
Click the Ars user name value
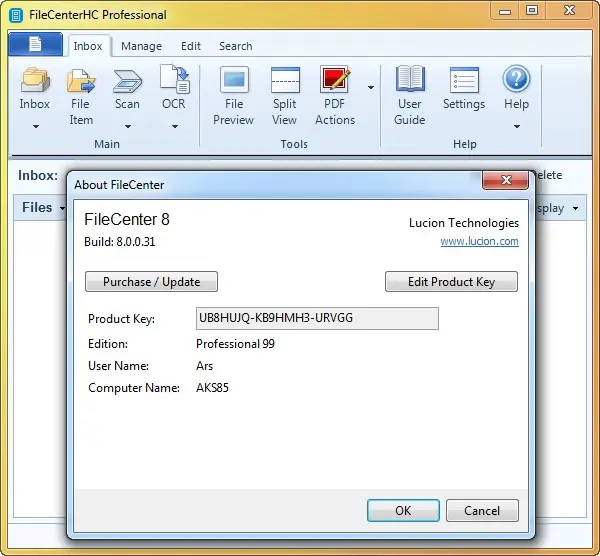[x=204, y=366]
